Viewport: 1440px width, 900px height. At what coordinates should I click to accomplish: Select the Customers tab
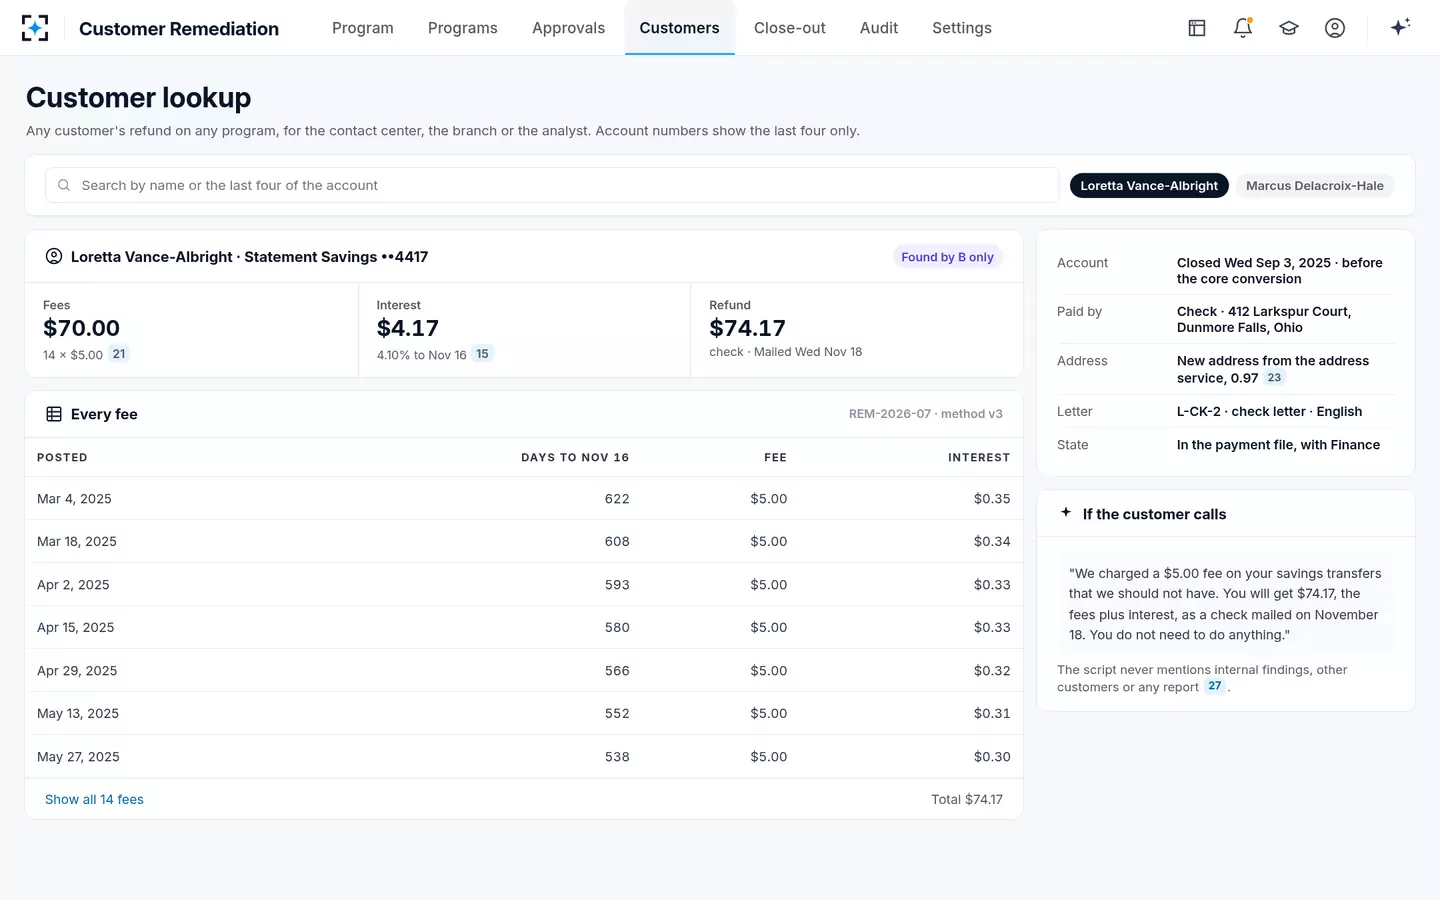680,28
